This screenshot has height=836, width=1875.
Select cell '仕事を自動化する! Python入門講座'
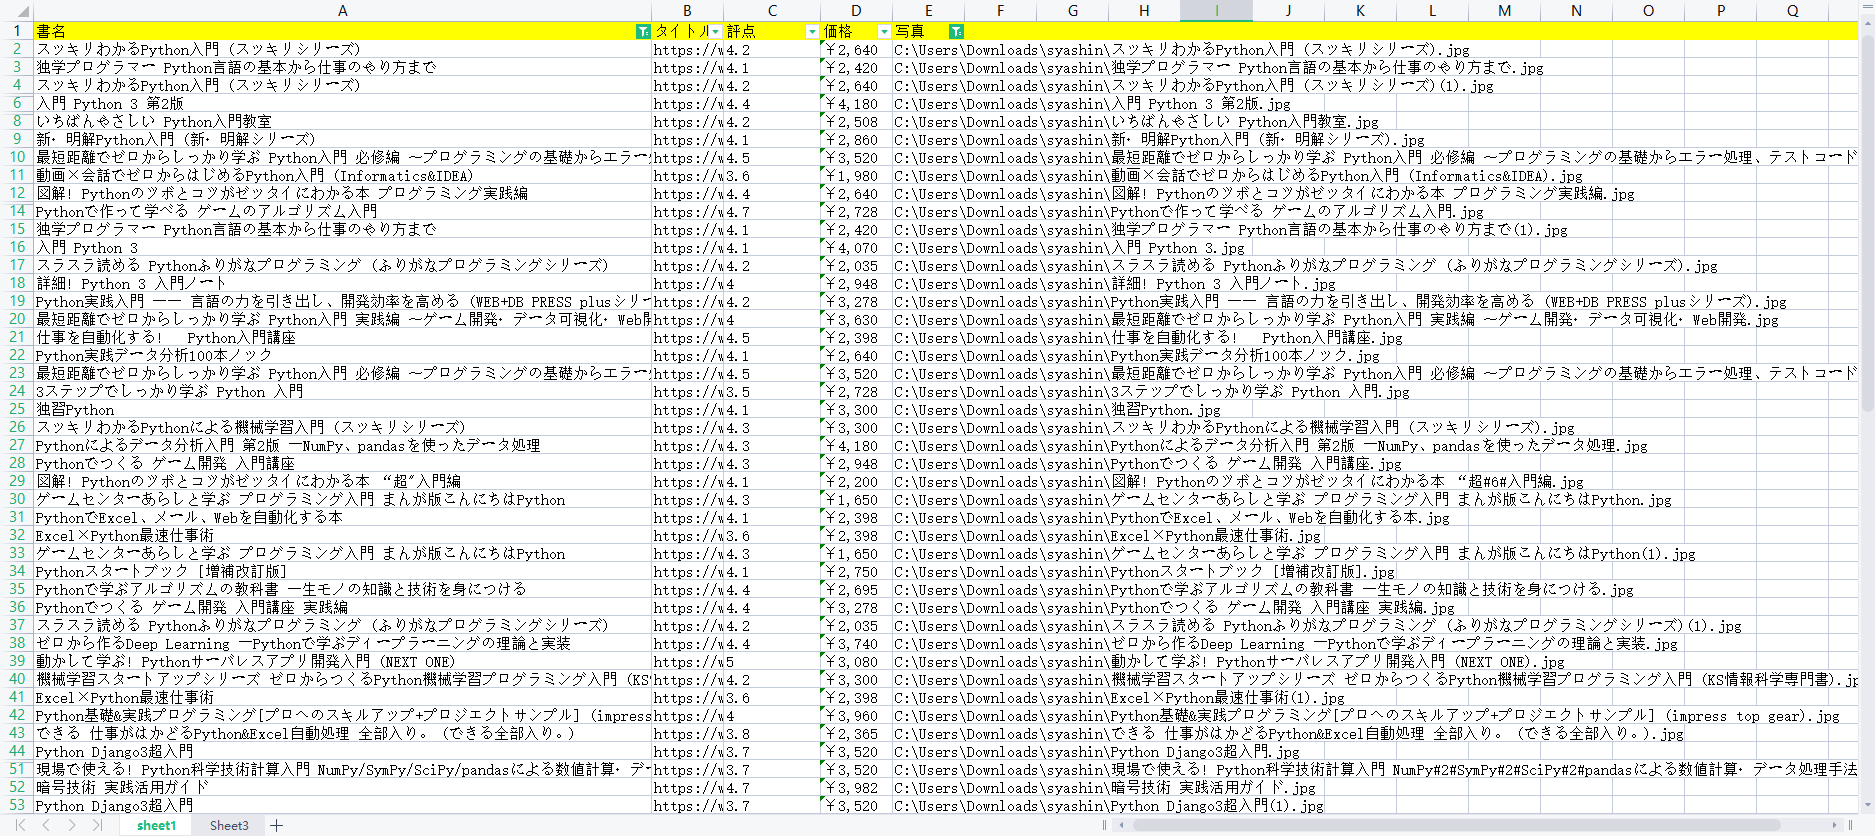pos(343,337)
